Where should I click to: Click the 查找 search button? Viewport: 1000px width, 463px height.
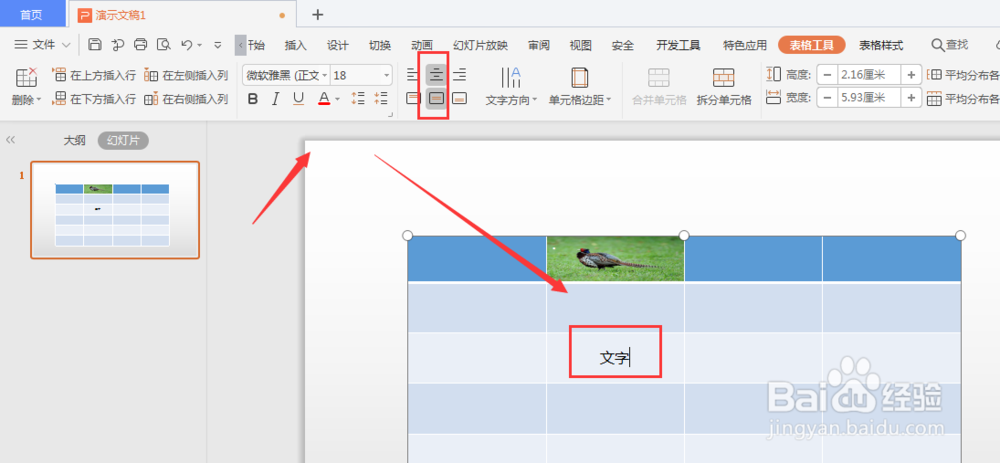950,45
